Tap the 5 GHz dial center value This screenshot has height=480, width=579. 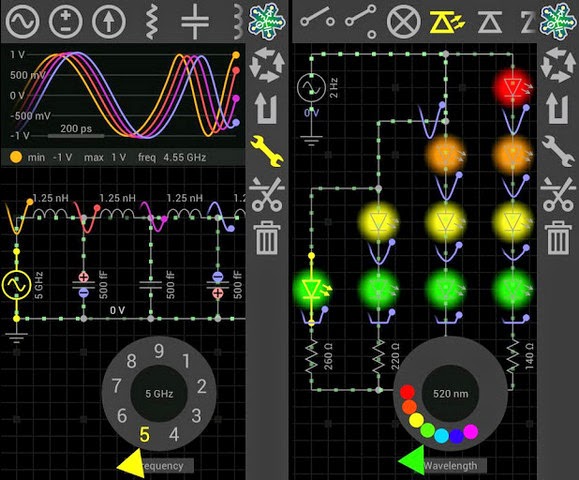(x=159, y=394)
